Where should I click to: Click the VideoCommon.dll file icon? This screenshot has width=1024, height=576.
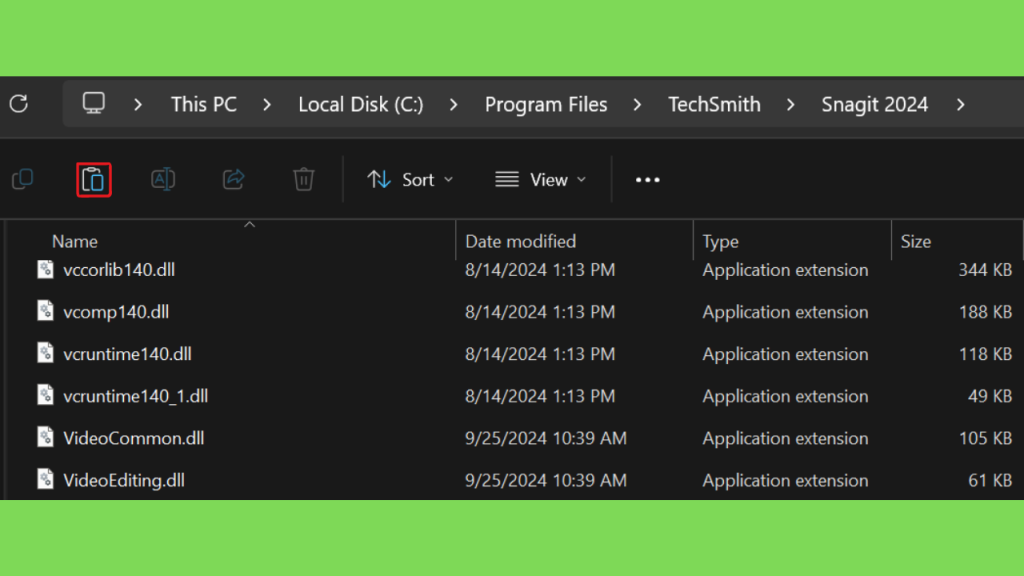pyautogui.click(x=45, y=437)
